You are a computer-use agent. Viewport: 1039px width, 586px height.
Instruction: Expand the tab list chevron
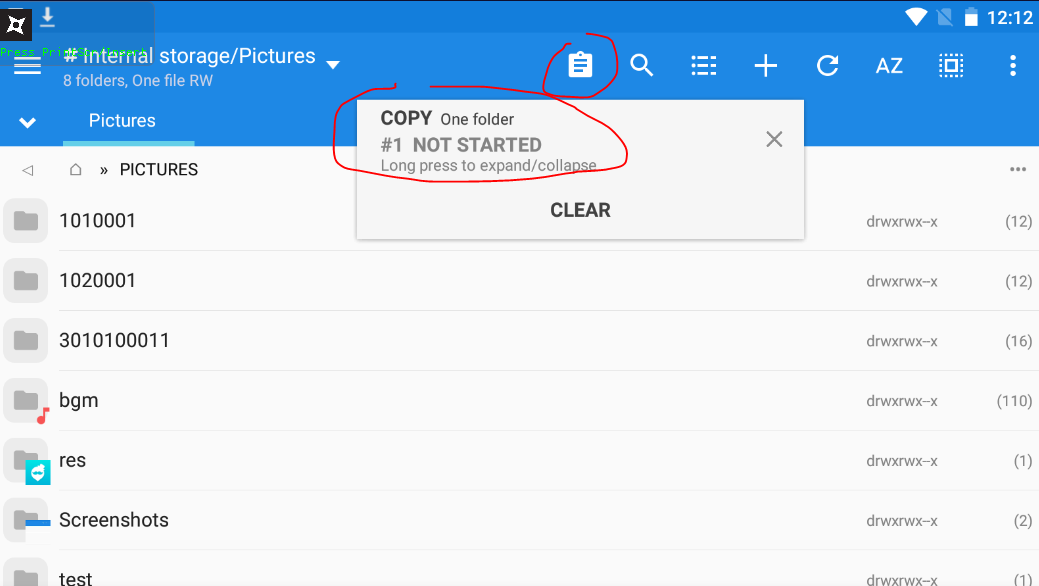(28, 122)
